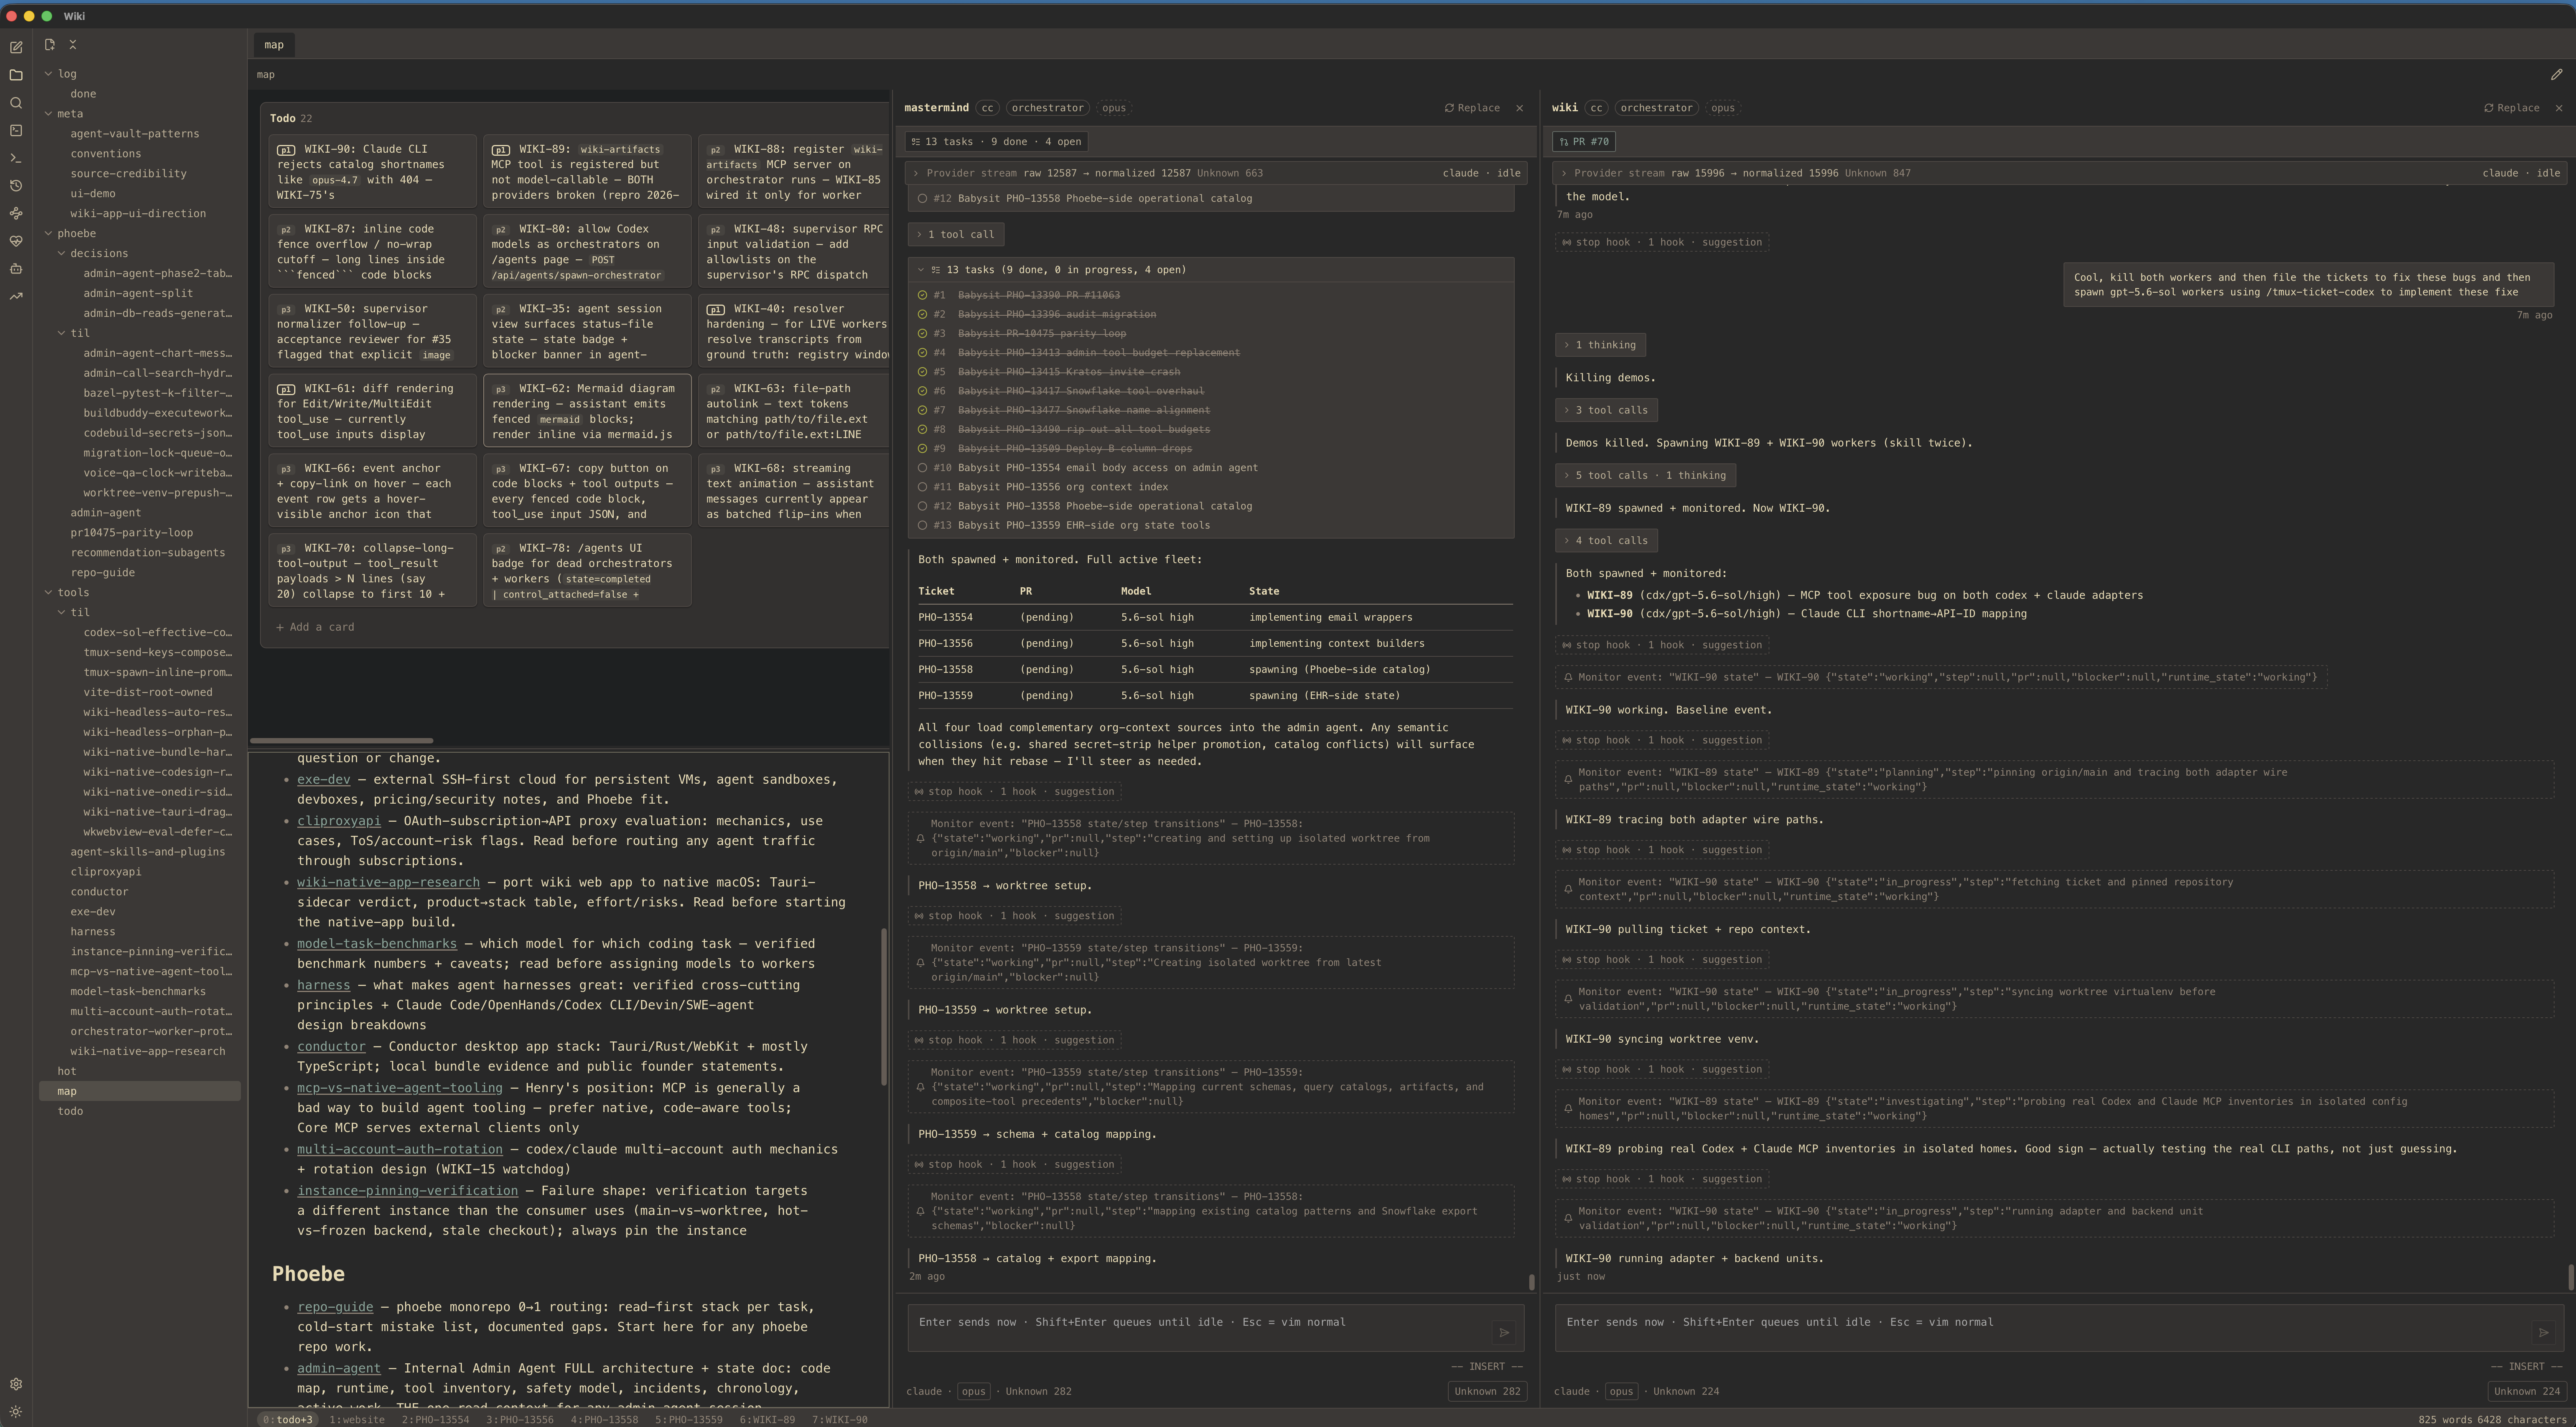Open the graph nodes icon in sidebar

[x=16, y=213]
